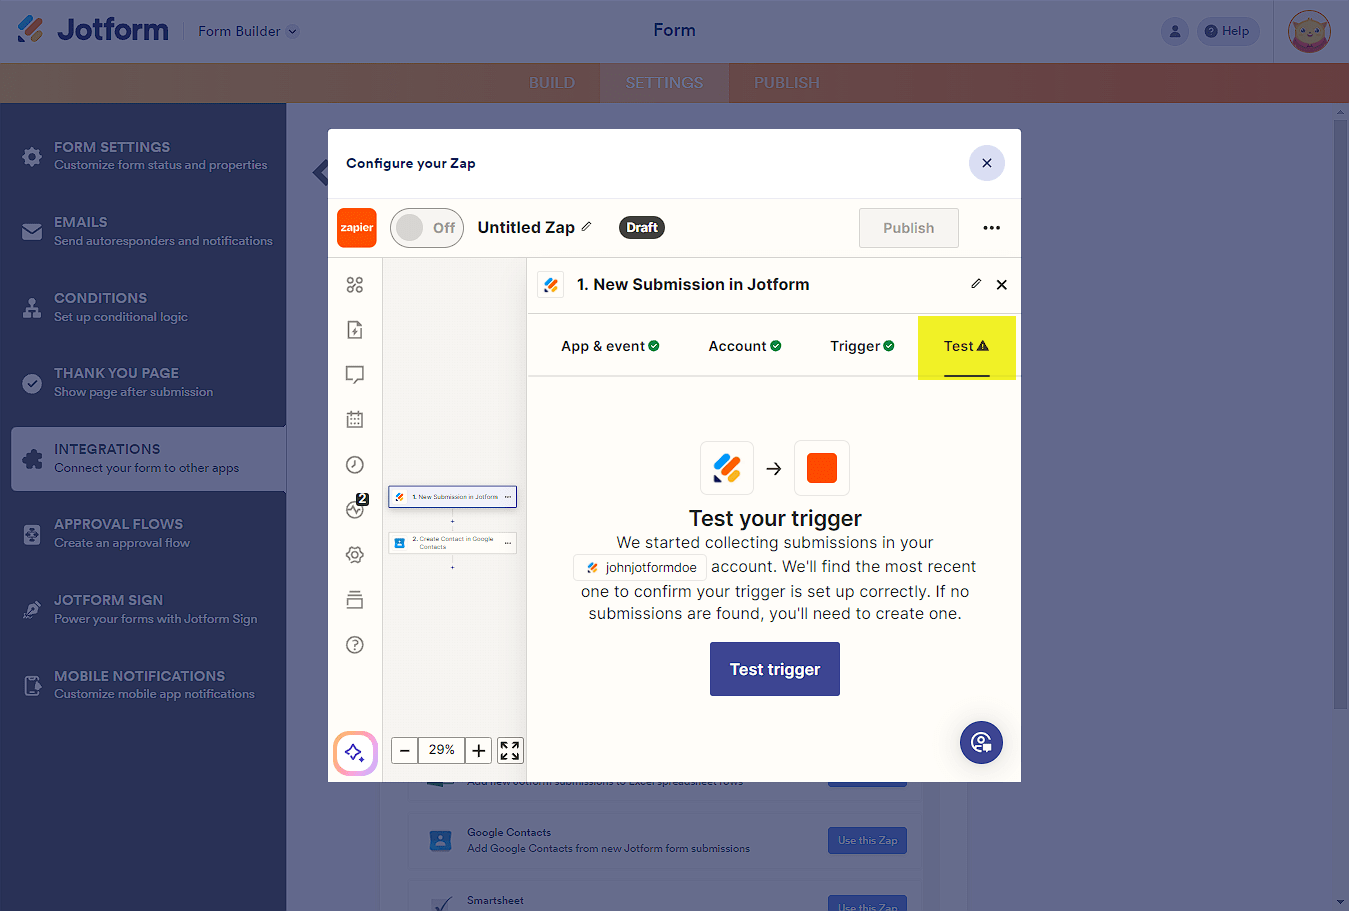This screenshot has height=911, width=1349.
Task: Open the Zap status icon with badge 2
Action: pyautogui.click(x=356, y=508)
